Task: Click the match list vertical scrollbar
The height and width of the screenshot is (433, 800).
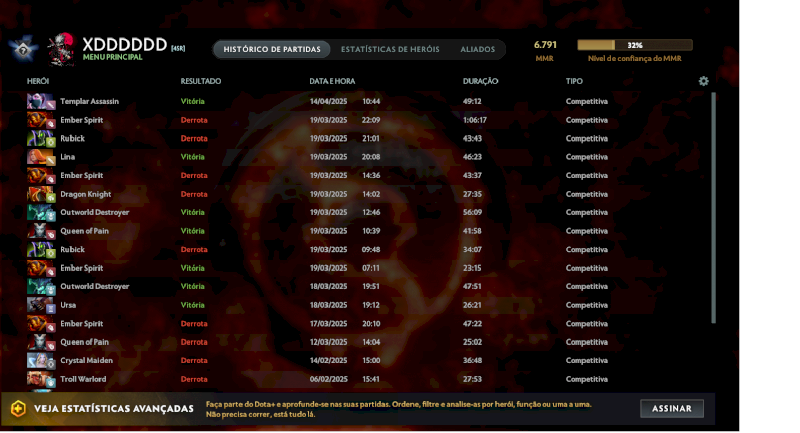Action: (713, 207)
